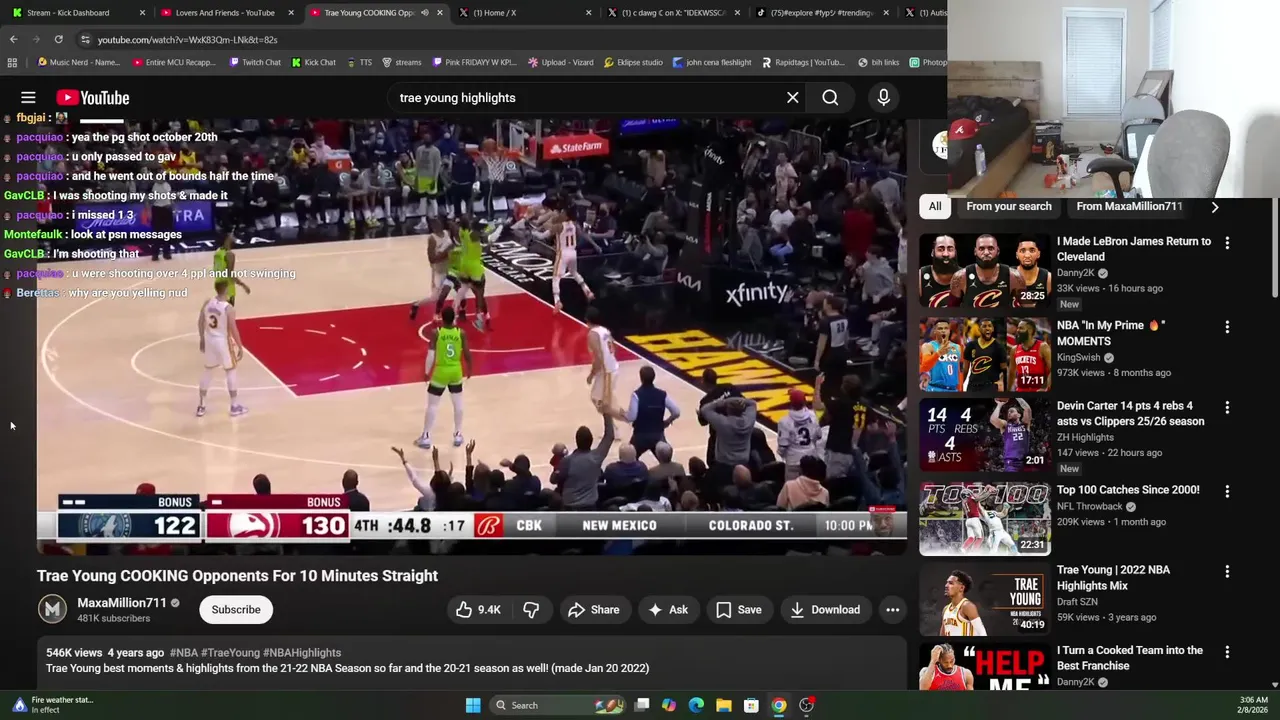Click the YouTube search field text
This screenshot has height=720, width=1280.
[458, 98]
